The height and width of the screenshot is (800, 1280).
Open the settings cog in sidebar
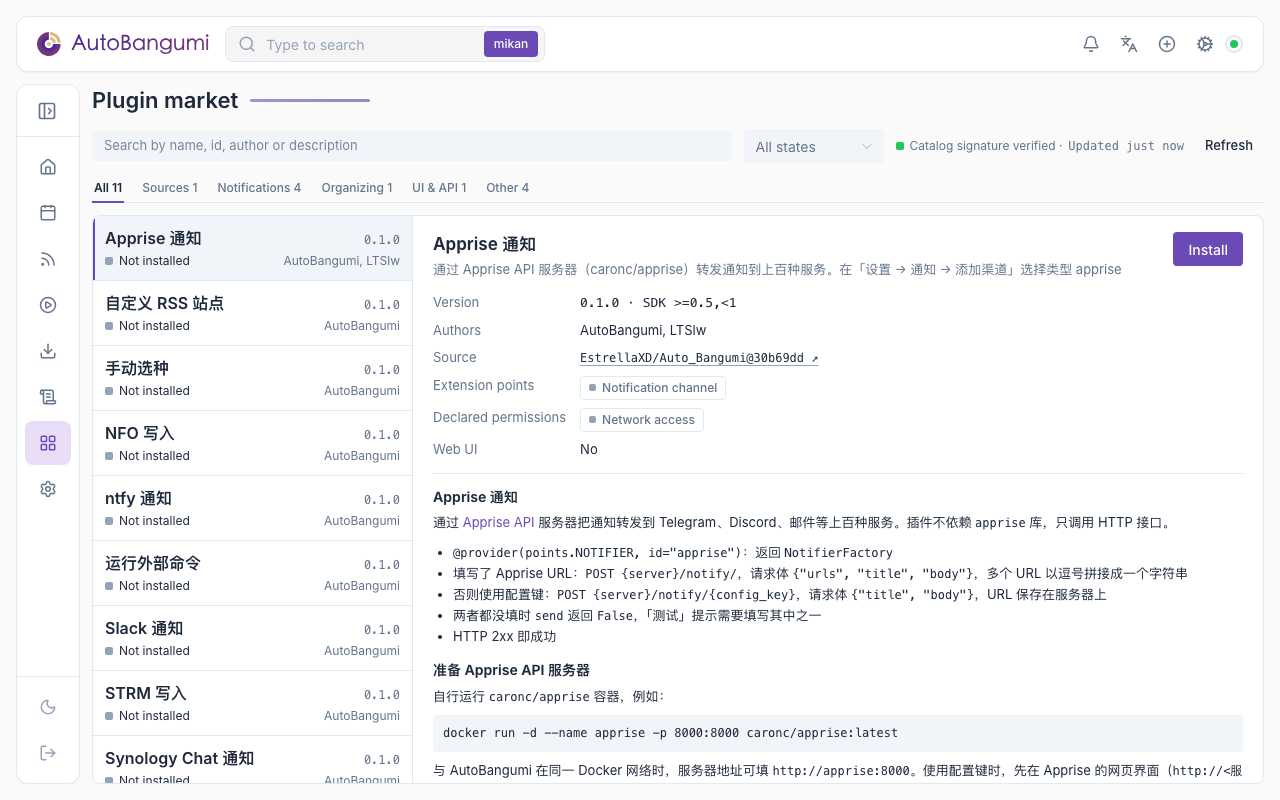48,489
